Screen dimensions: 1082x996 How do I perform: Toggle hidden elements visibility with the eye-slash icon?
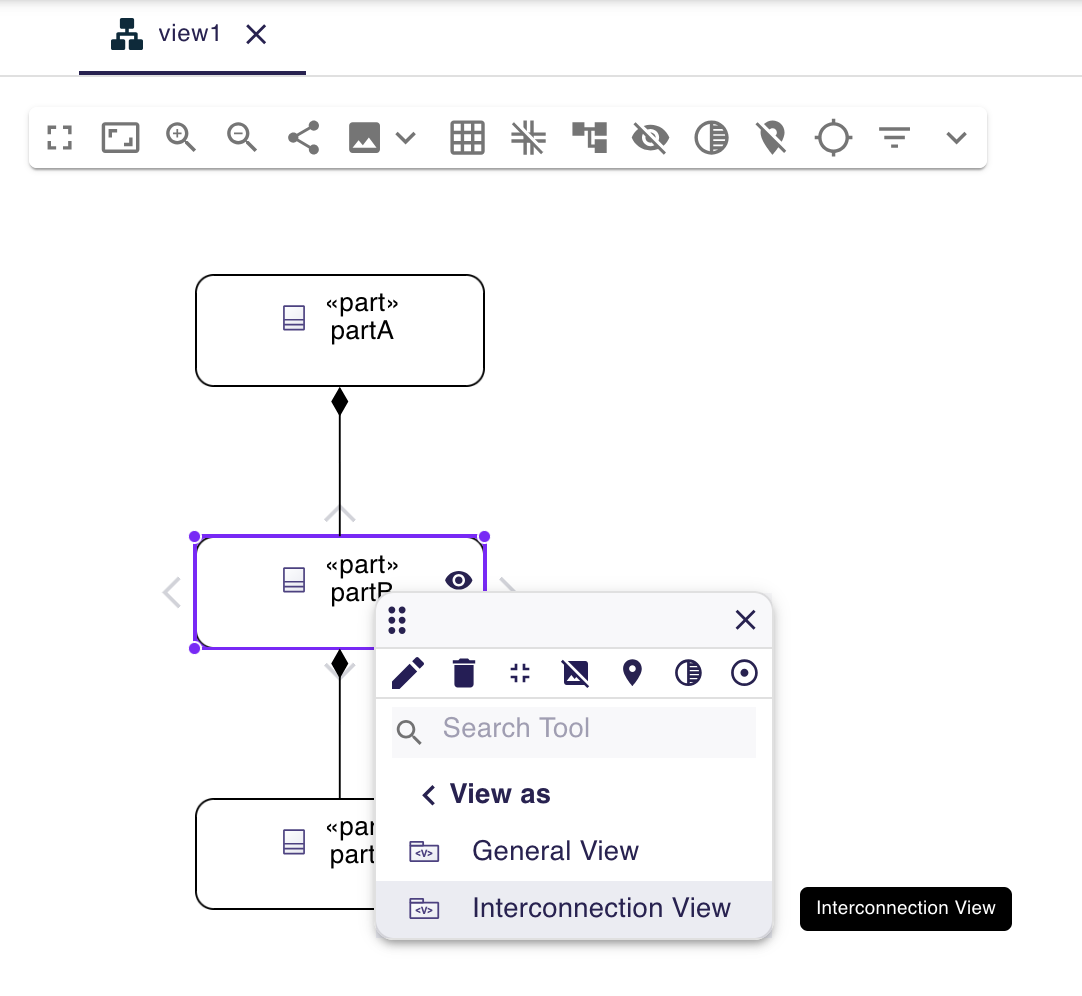(650, 137)
